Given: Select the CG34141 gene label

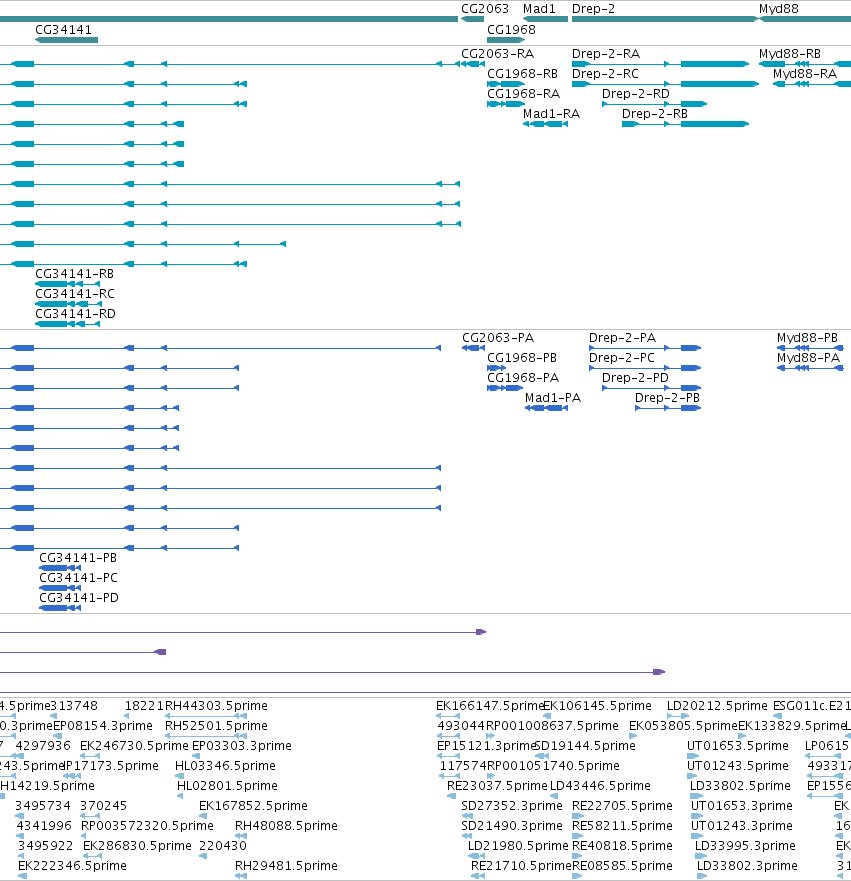Looking at the screenshot, I should point(63,30).
